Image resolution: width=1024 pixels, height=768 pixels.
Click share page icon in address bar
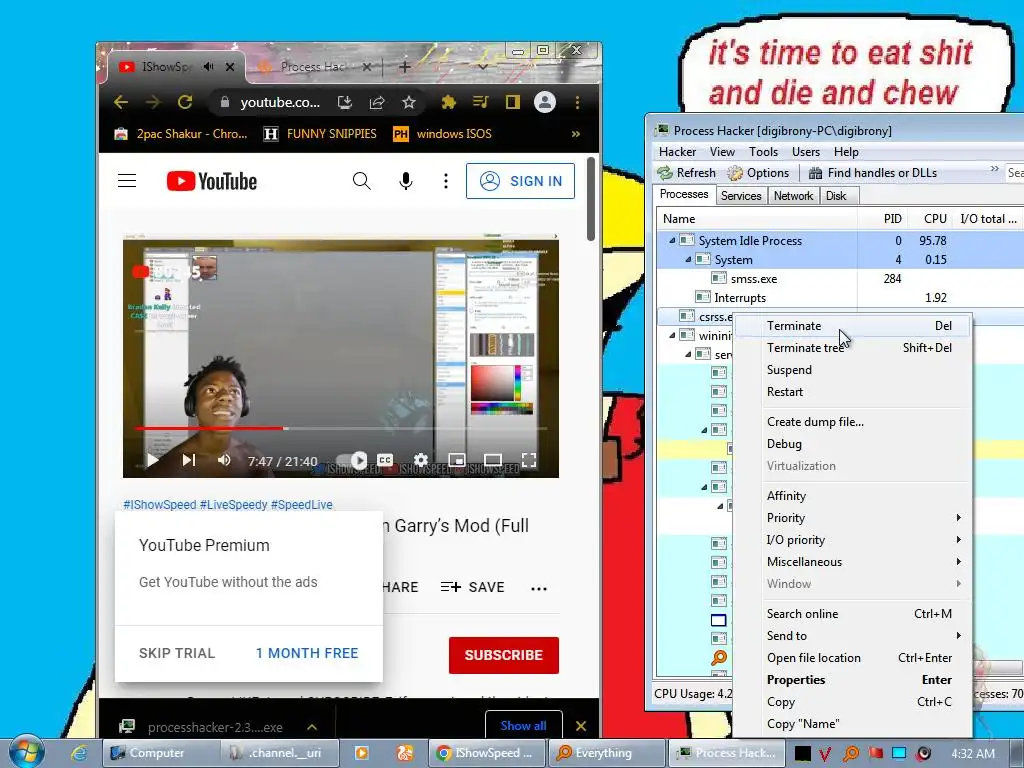click(x=377, y=102)
